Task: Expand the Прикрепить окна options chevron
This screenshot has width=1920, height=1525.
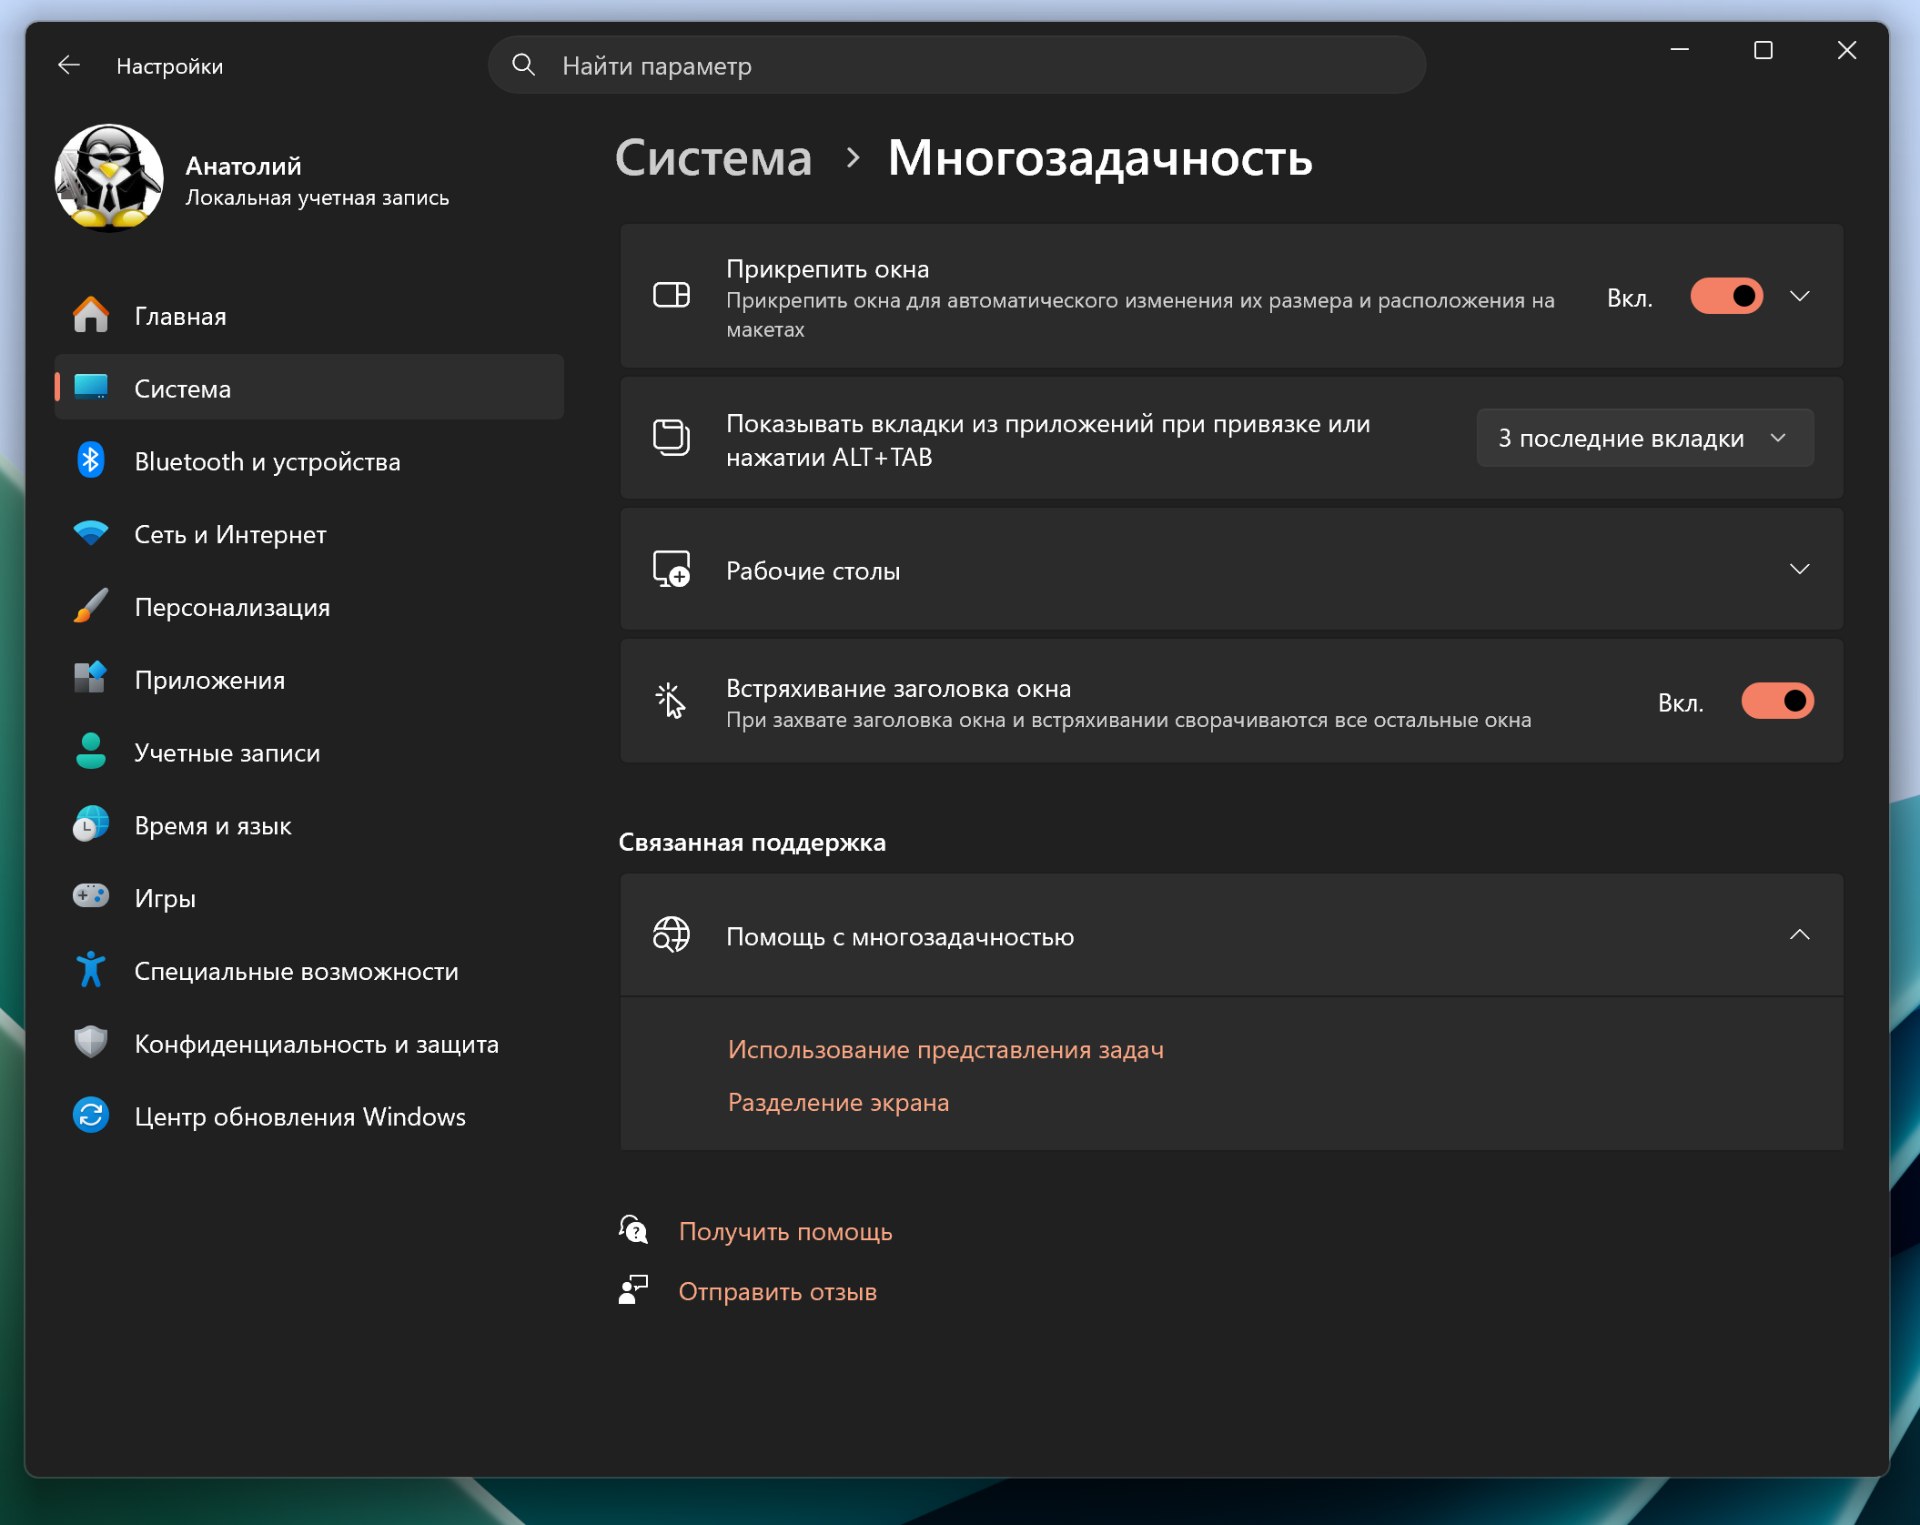Action: (1799, 297)
